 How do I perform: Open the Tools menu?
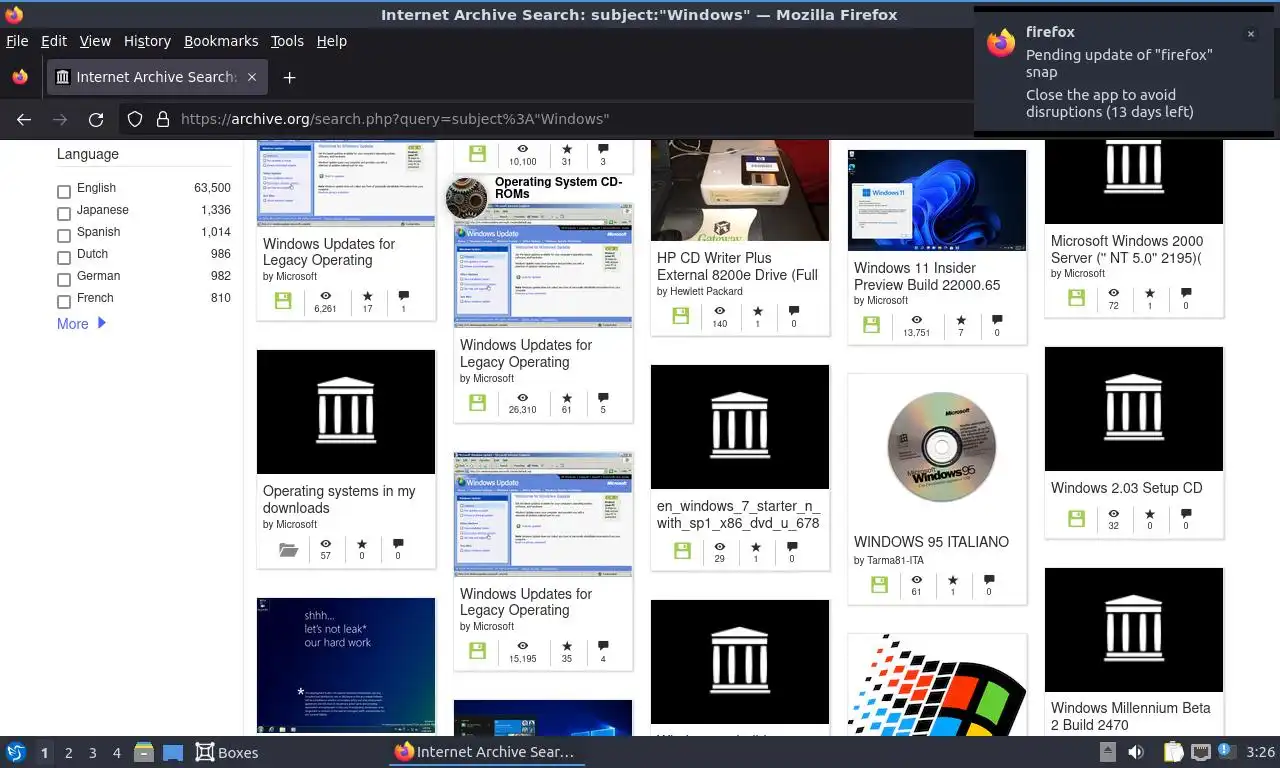tap(287, 41)
